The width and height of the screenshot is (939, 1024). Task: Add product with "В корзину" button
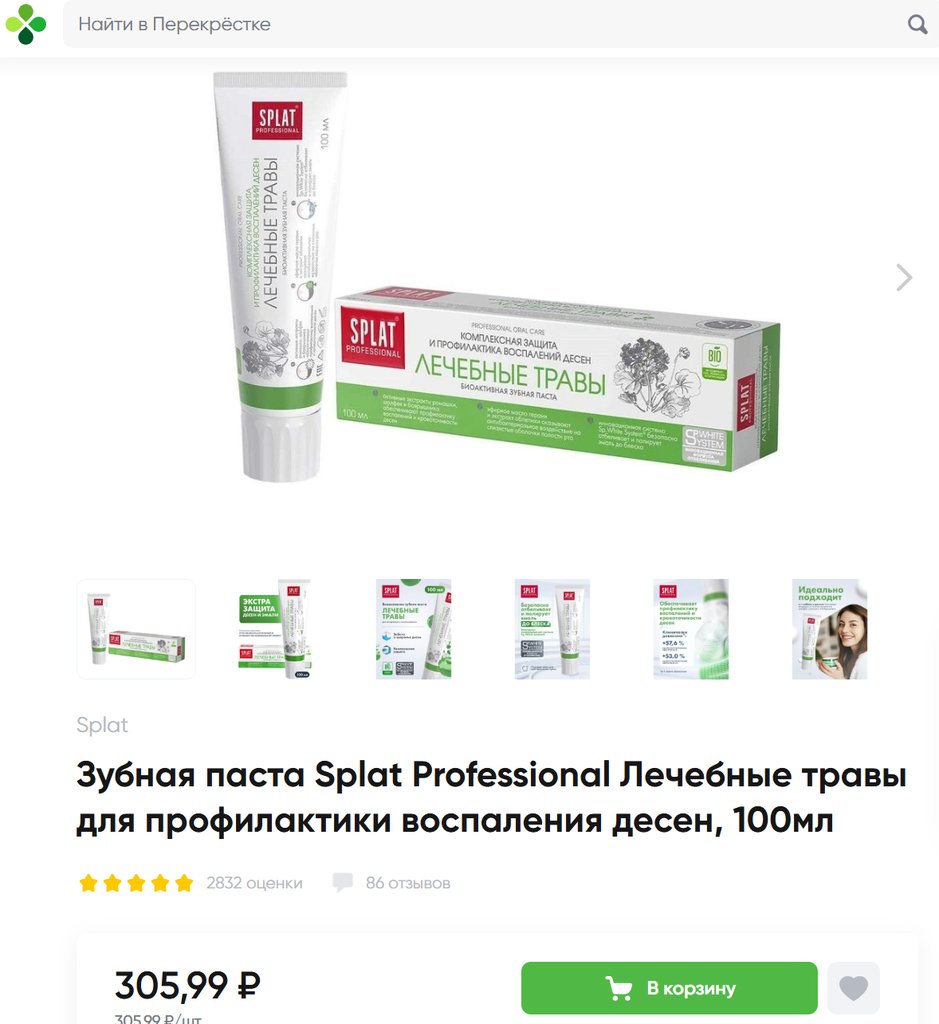(669, 988)
